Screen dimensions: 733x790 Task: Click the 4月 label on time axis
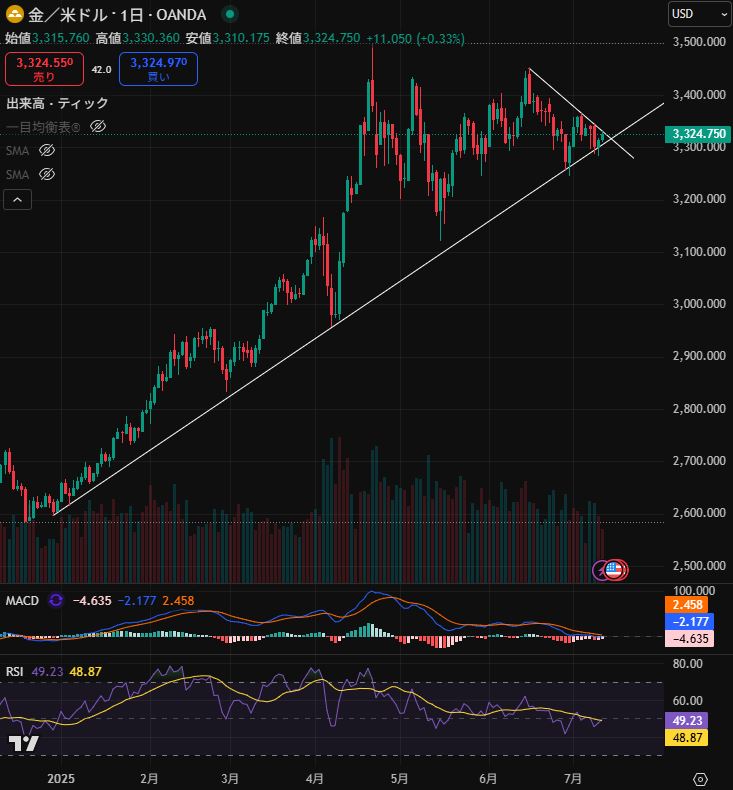pyautogui.click(x=314, y=778)
